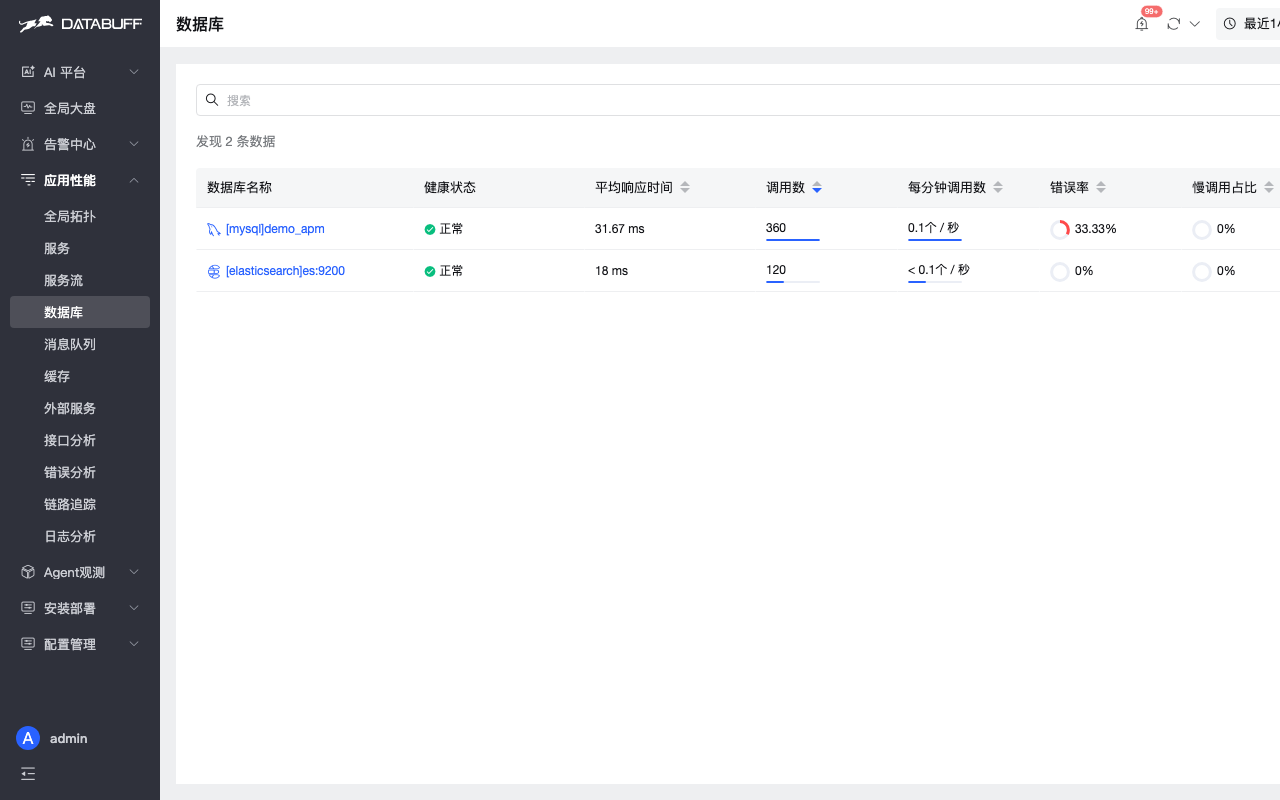Viewport: 1280px width, 800px height.
Task: Click the 99+ notification badge
Action: pos(1151,12)
